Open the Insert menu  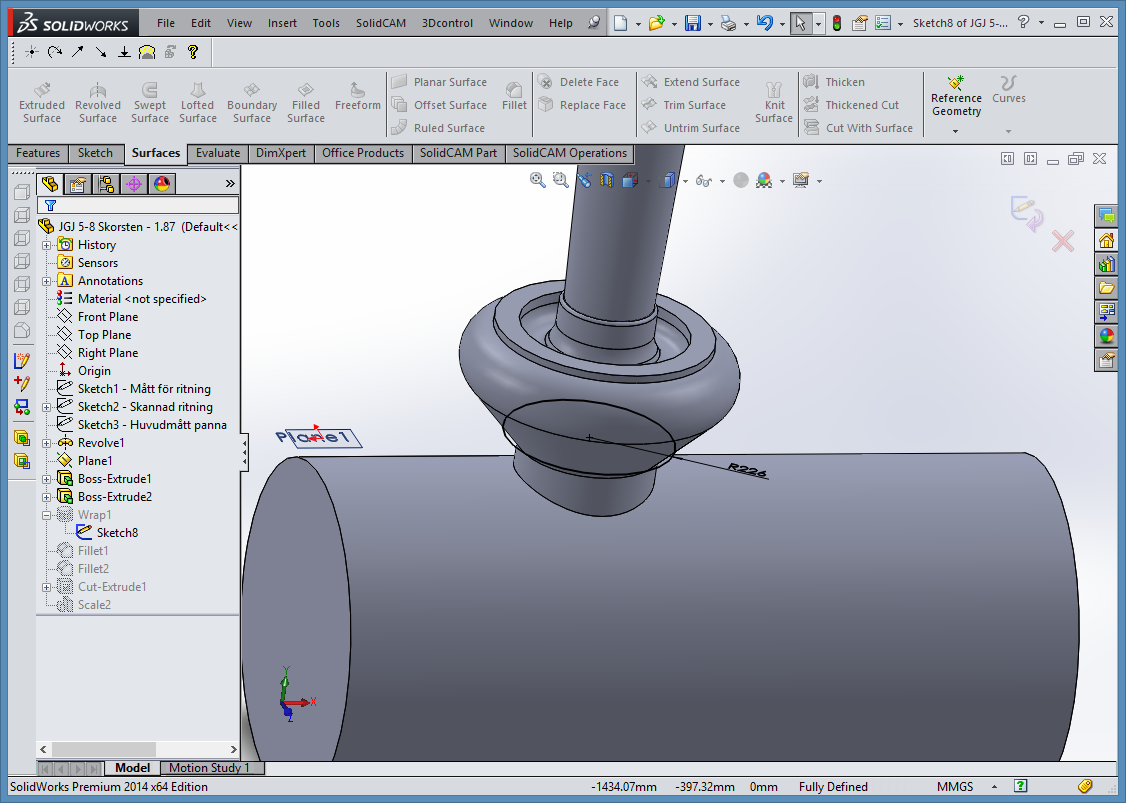point(282,23)
